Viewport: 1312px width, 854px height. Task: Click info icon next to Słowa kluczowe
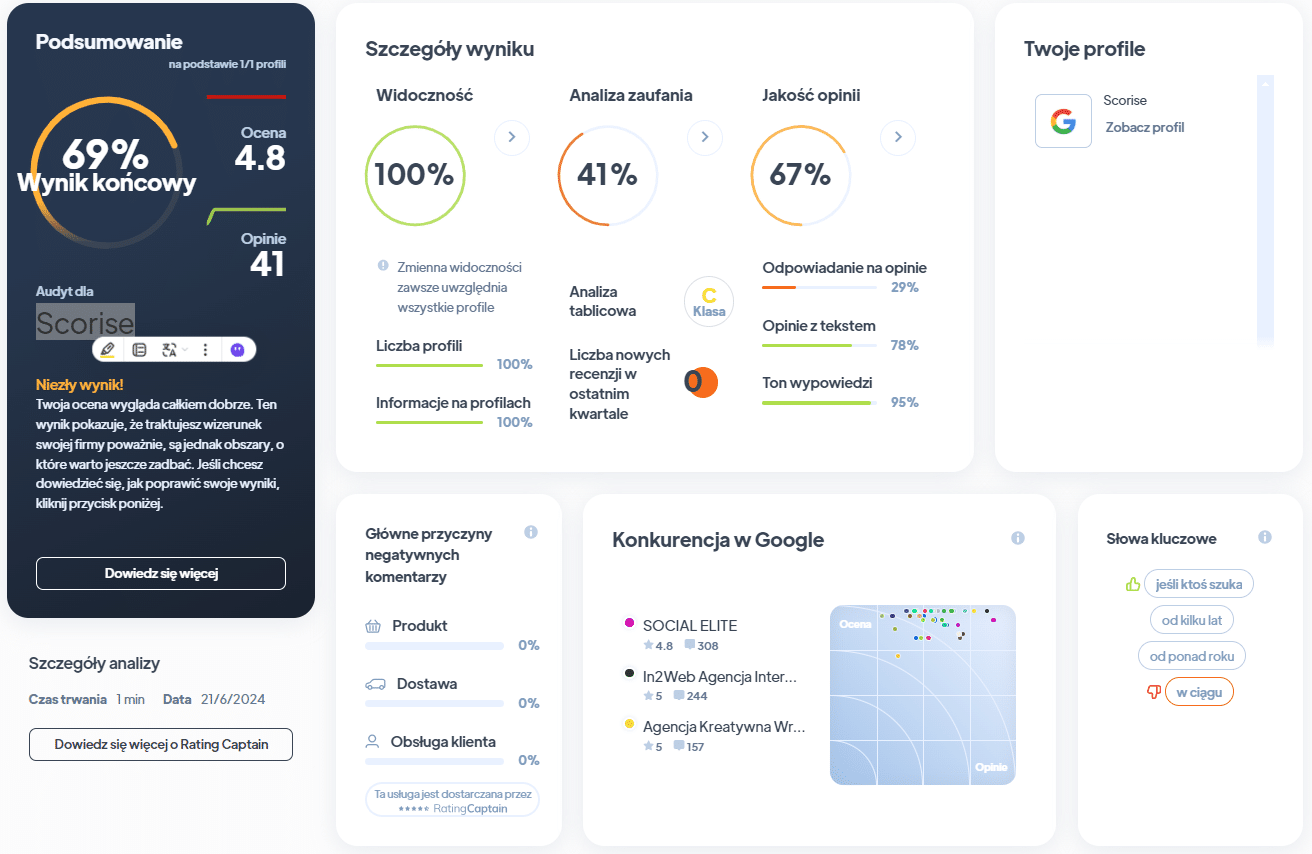tap(1265, 537)
